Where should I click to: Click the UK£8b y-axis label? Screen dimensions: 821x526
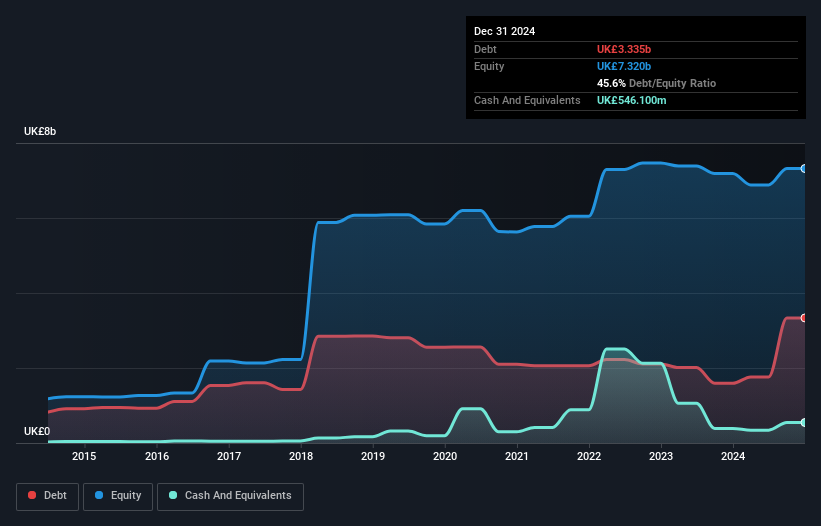click(40, 131)
